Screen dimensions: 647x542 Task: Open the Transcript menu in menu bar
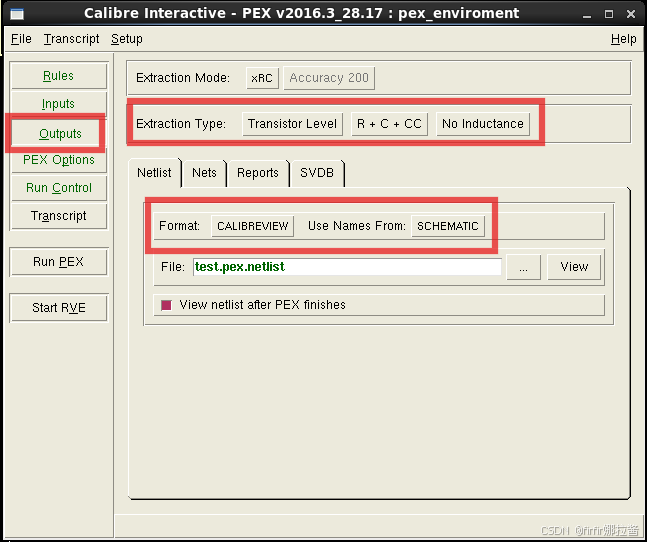click(71, 39)
